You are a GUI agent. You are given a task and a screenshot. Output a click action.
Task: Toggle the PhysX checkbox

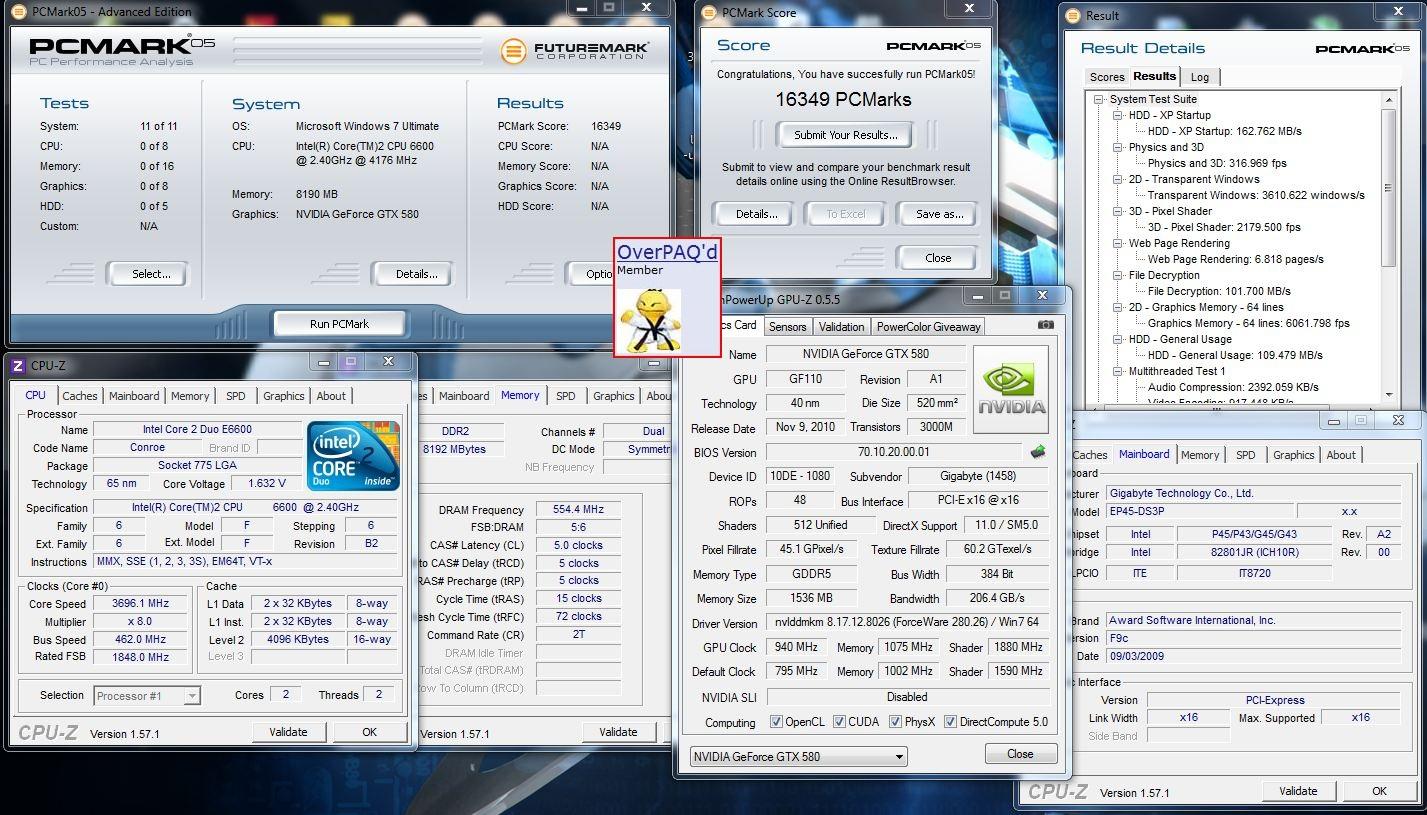coord(895,722)
